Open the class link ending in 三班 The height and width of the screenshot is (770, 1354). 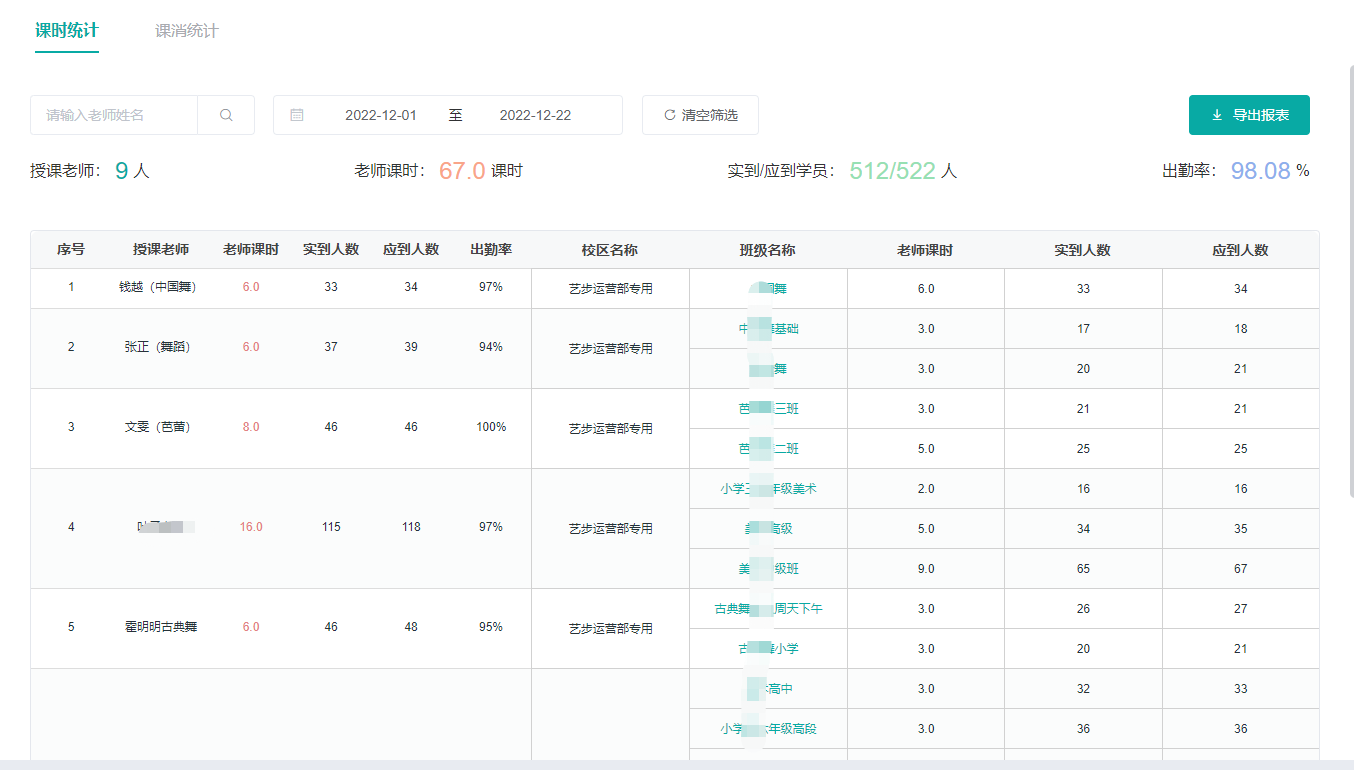pos(767,408)
